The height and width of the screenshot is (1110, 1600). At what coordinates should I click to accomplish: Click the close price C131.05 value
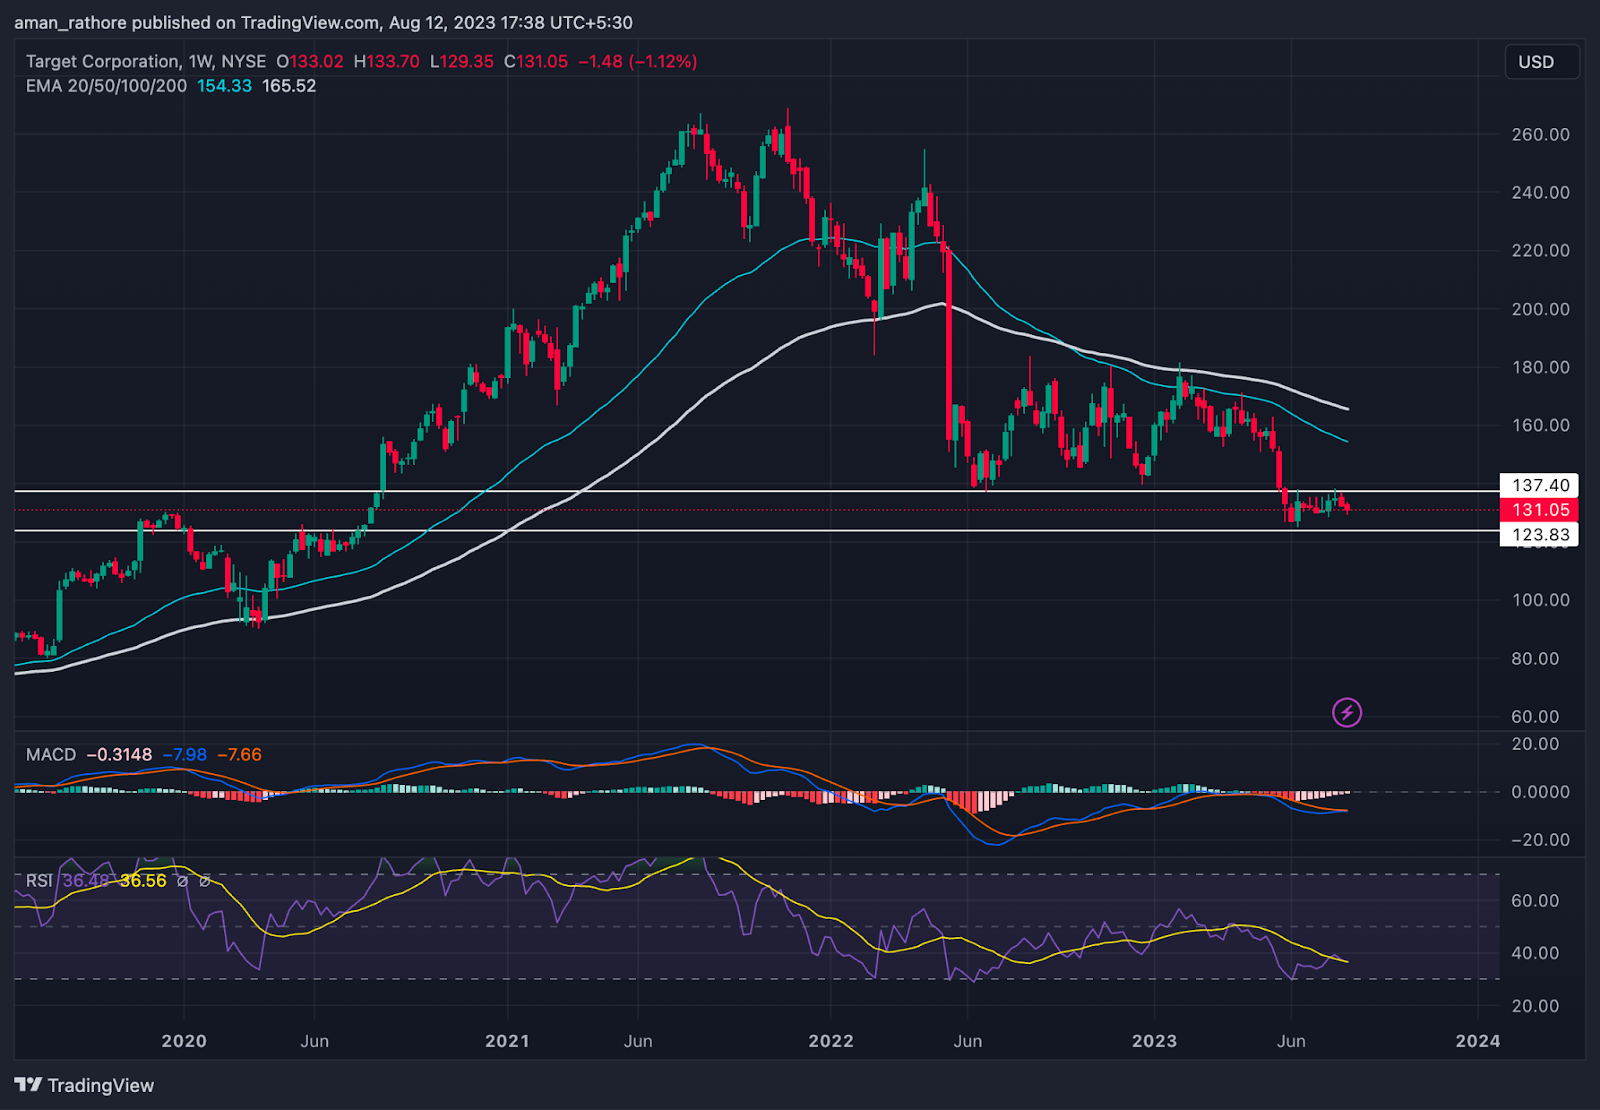pos(536,61)
